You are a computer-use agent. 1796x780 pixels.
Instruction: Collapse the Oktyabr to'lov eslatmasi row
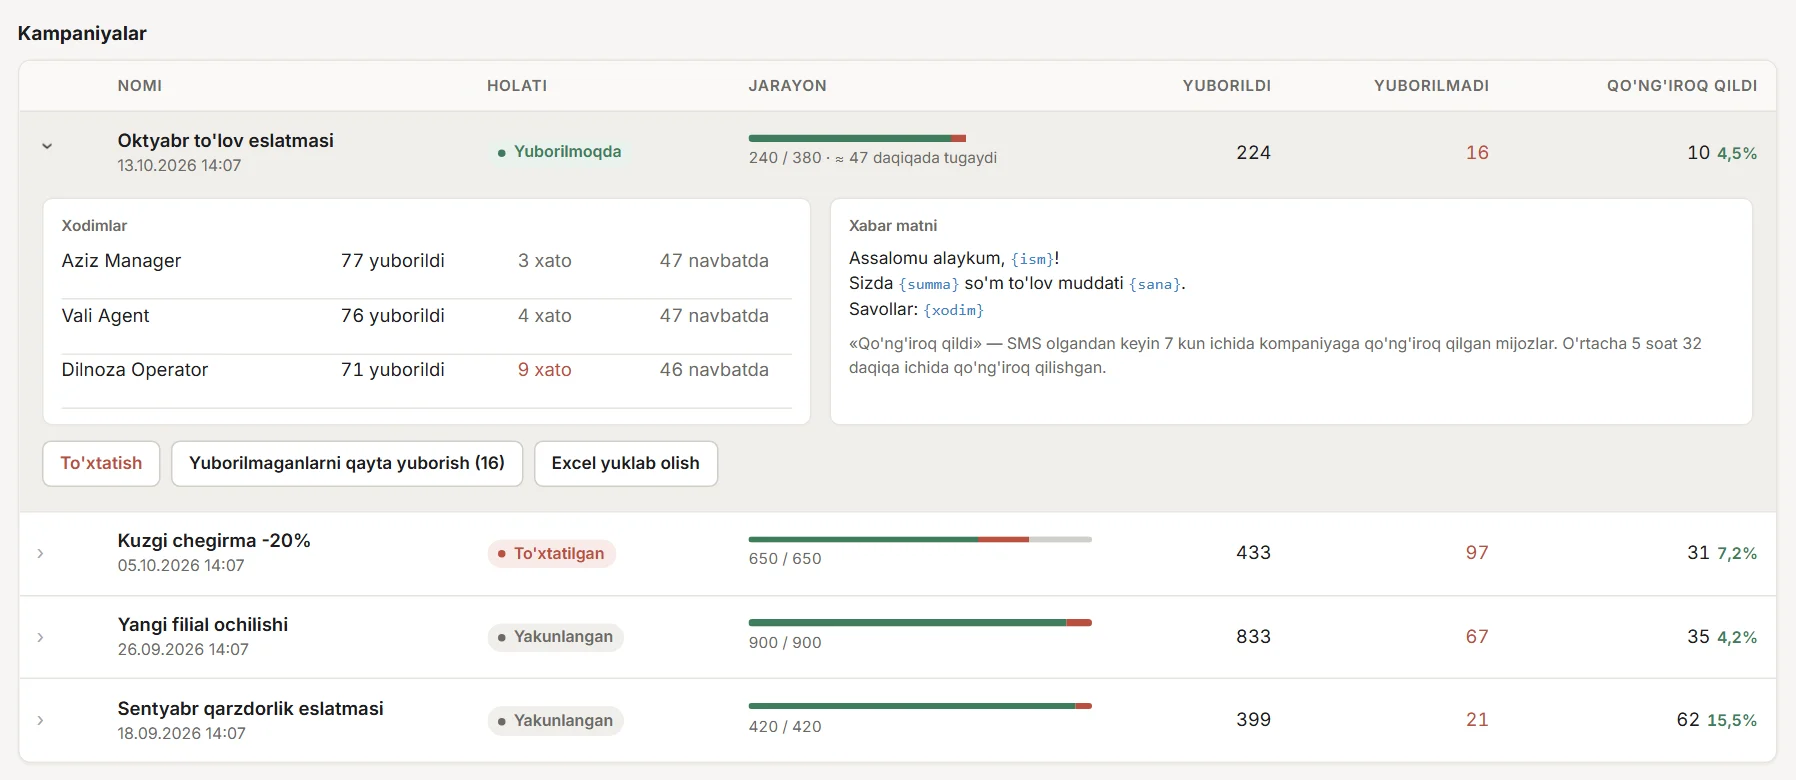[46, 146]
